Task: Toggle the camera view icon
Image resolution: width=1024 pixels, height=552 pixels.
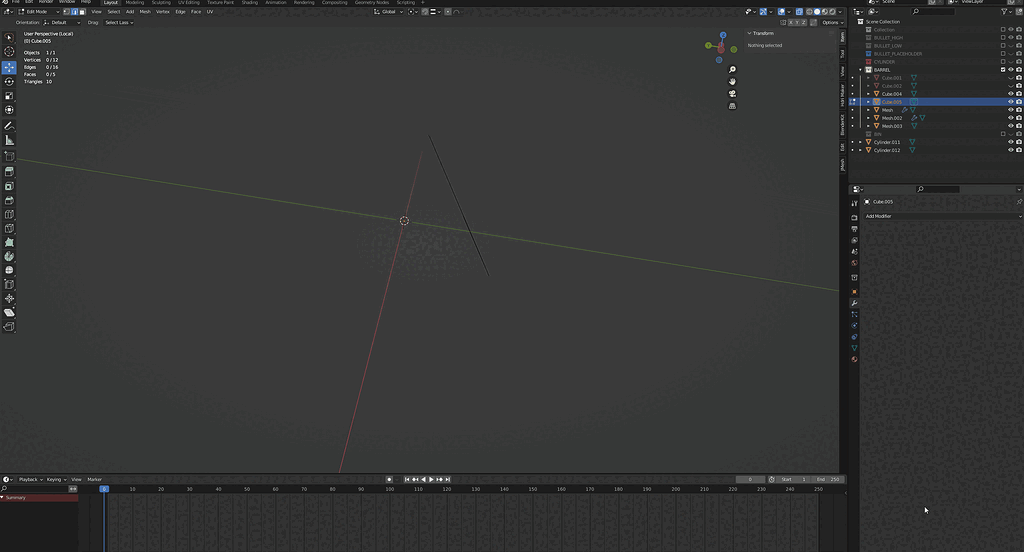Action: (732, 93)
